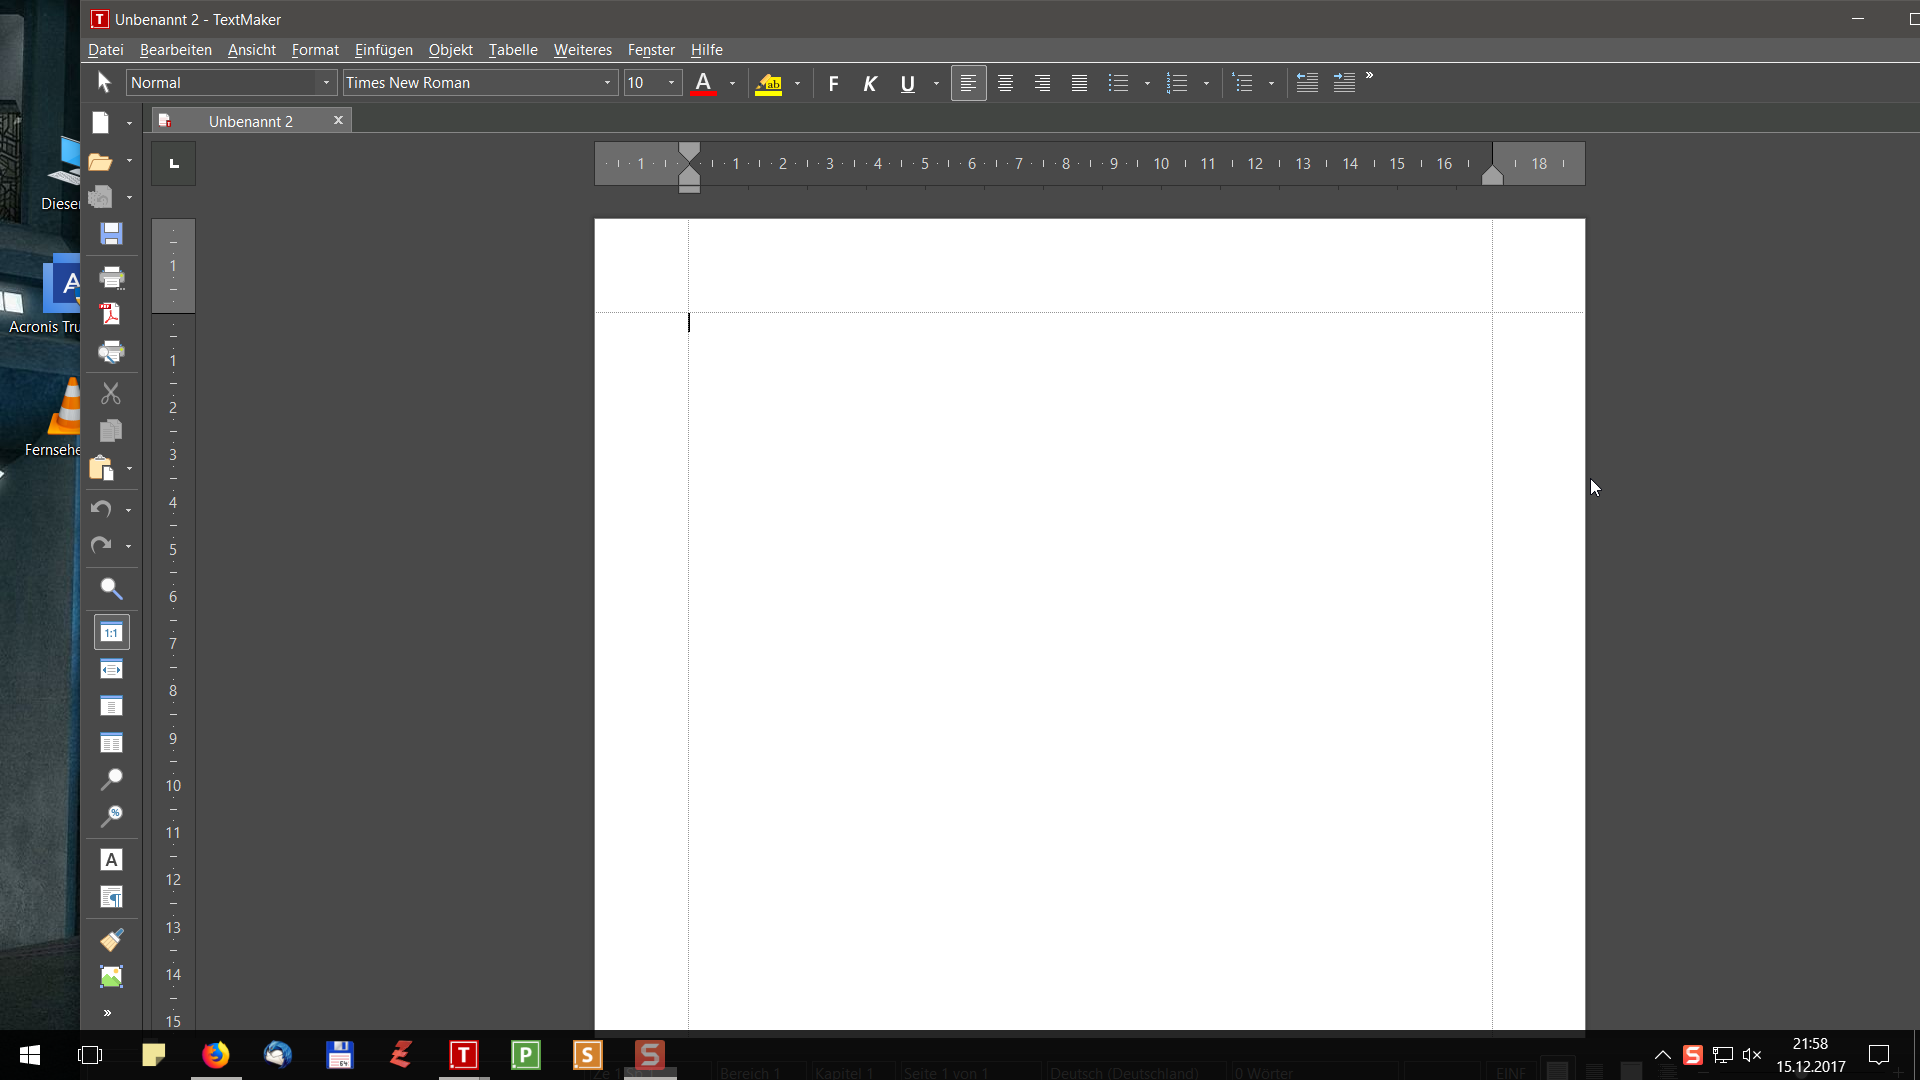Open the Einfügen menu

point(384,50)
